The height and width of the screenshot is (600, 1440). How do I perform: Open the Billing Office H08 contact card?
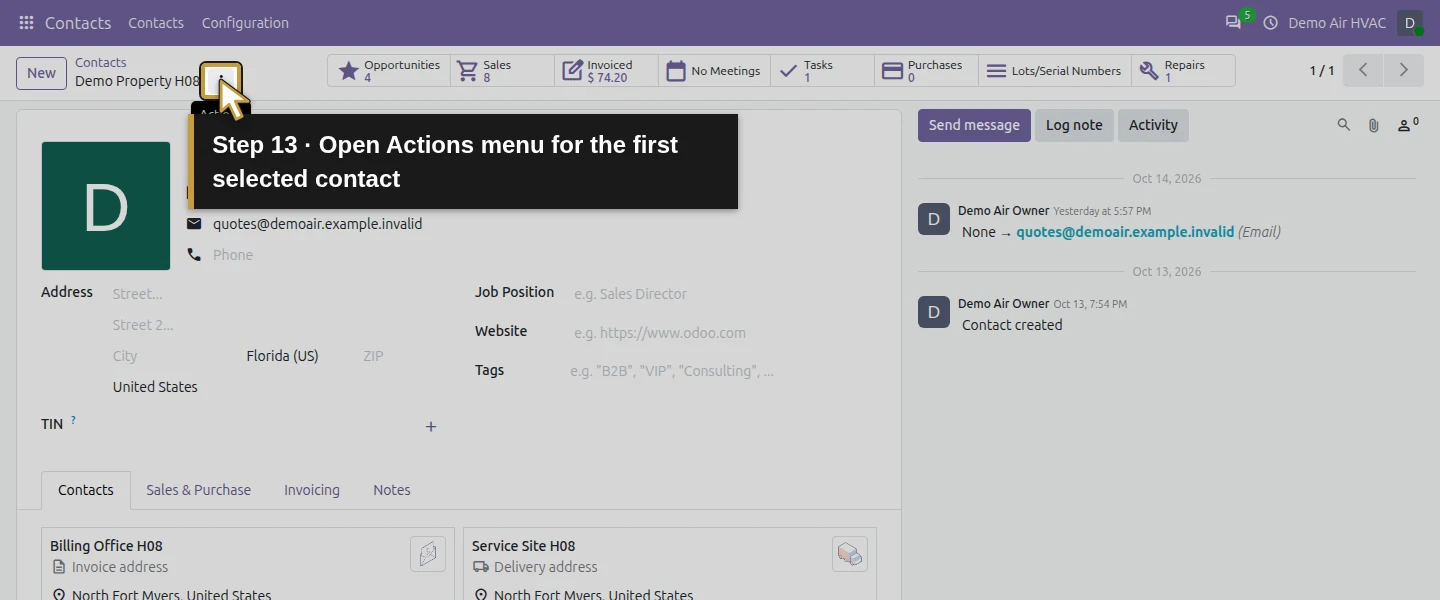click(248, 564)
